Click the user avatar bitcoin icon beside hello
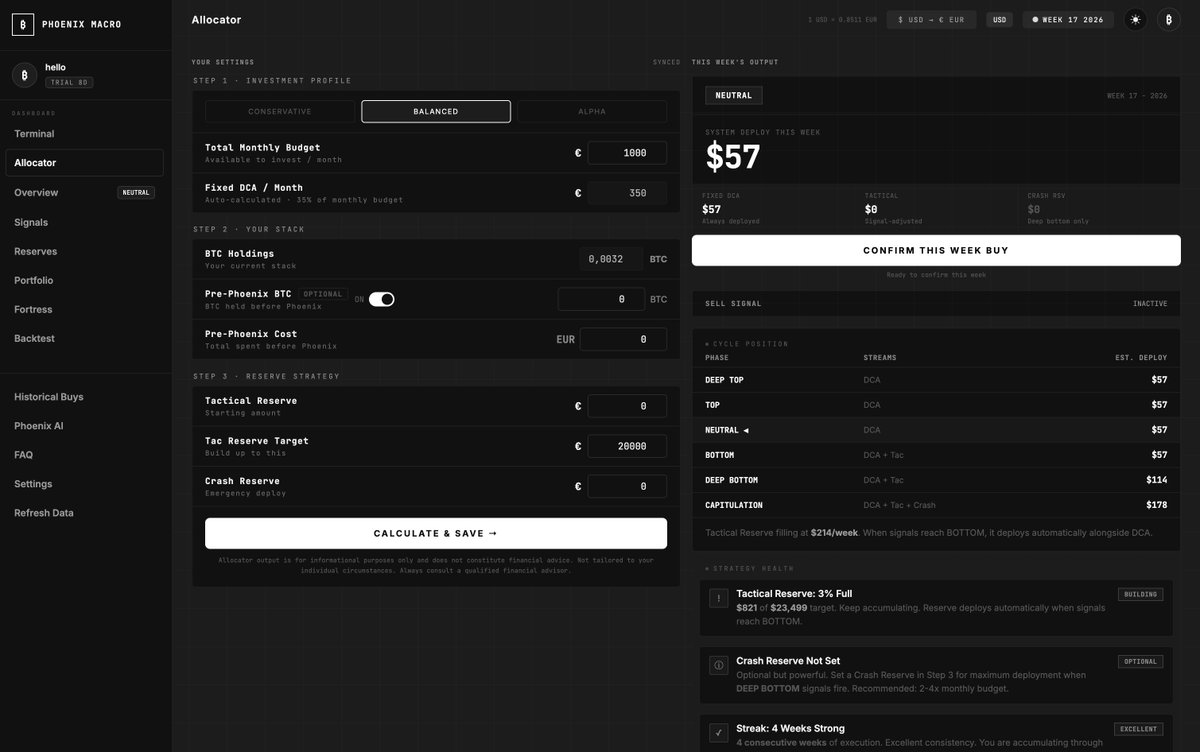This screenshot has width=1200, height=752. [24, 74]
